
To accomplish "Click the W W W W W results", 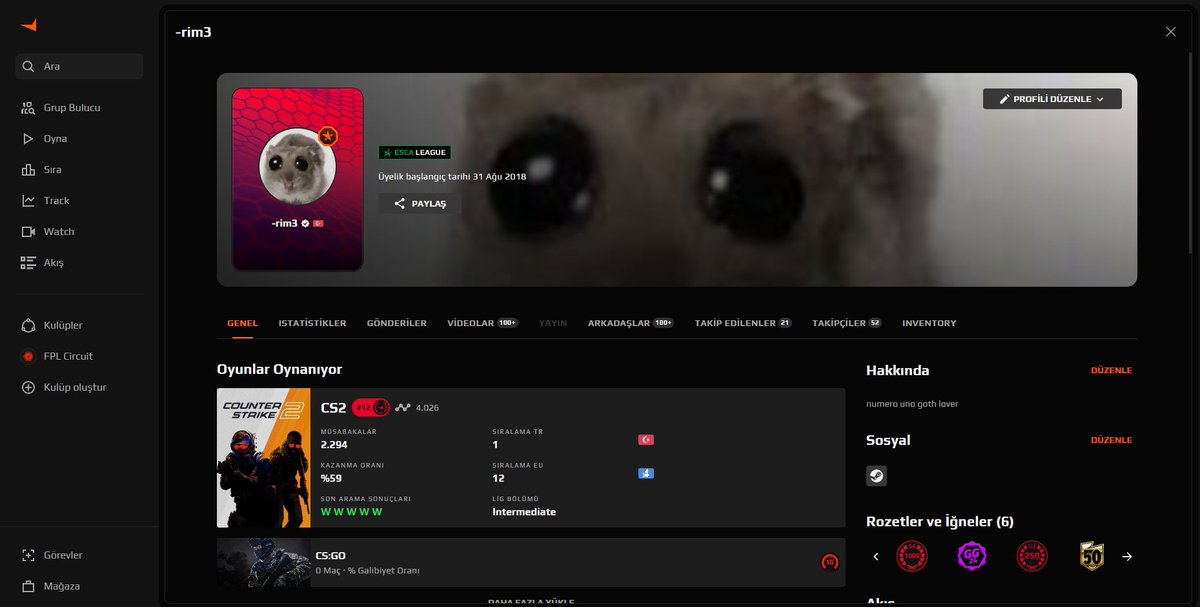I will [x=351, y=512].
